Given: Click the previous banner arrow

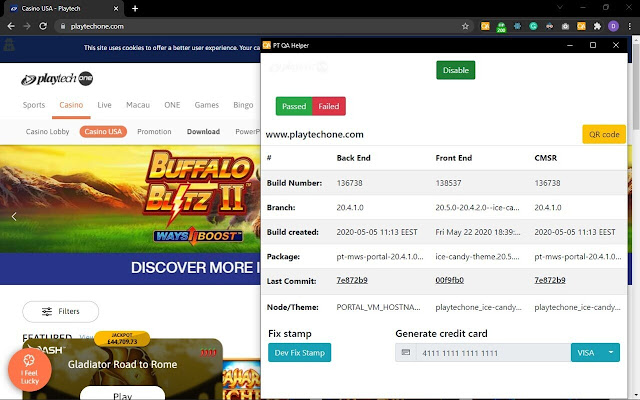Looking at the screenshot, I should [x=14, y=216].
